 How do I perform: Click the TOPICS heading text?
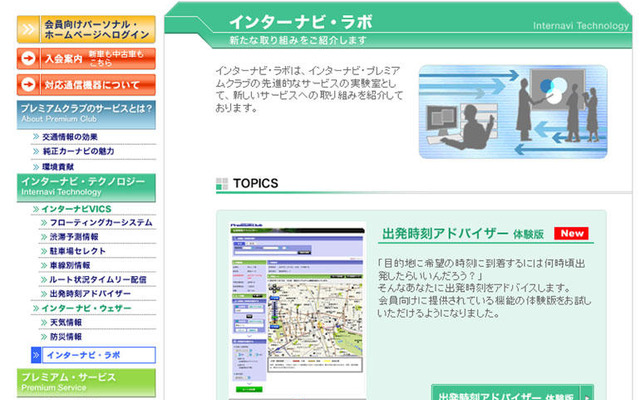256,184
